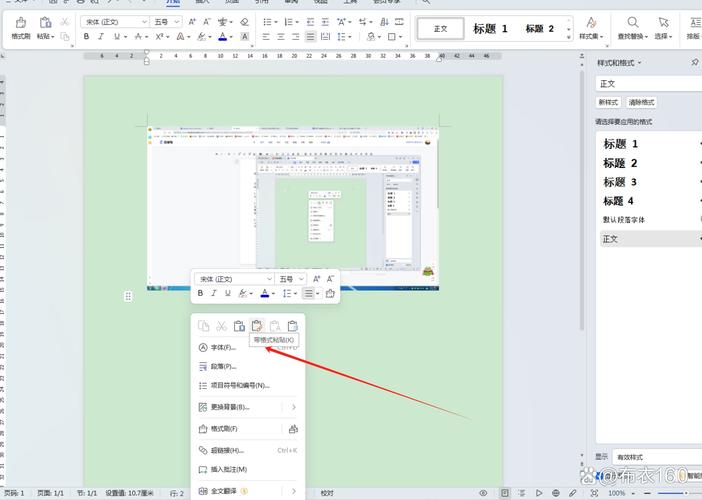The height and width of the screenshot is (500, 702).
Task: Click Bold in the floating mini toolbar
Action: (200, 294)
